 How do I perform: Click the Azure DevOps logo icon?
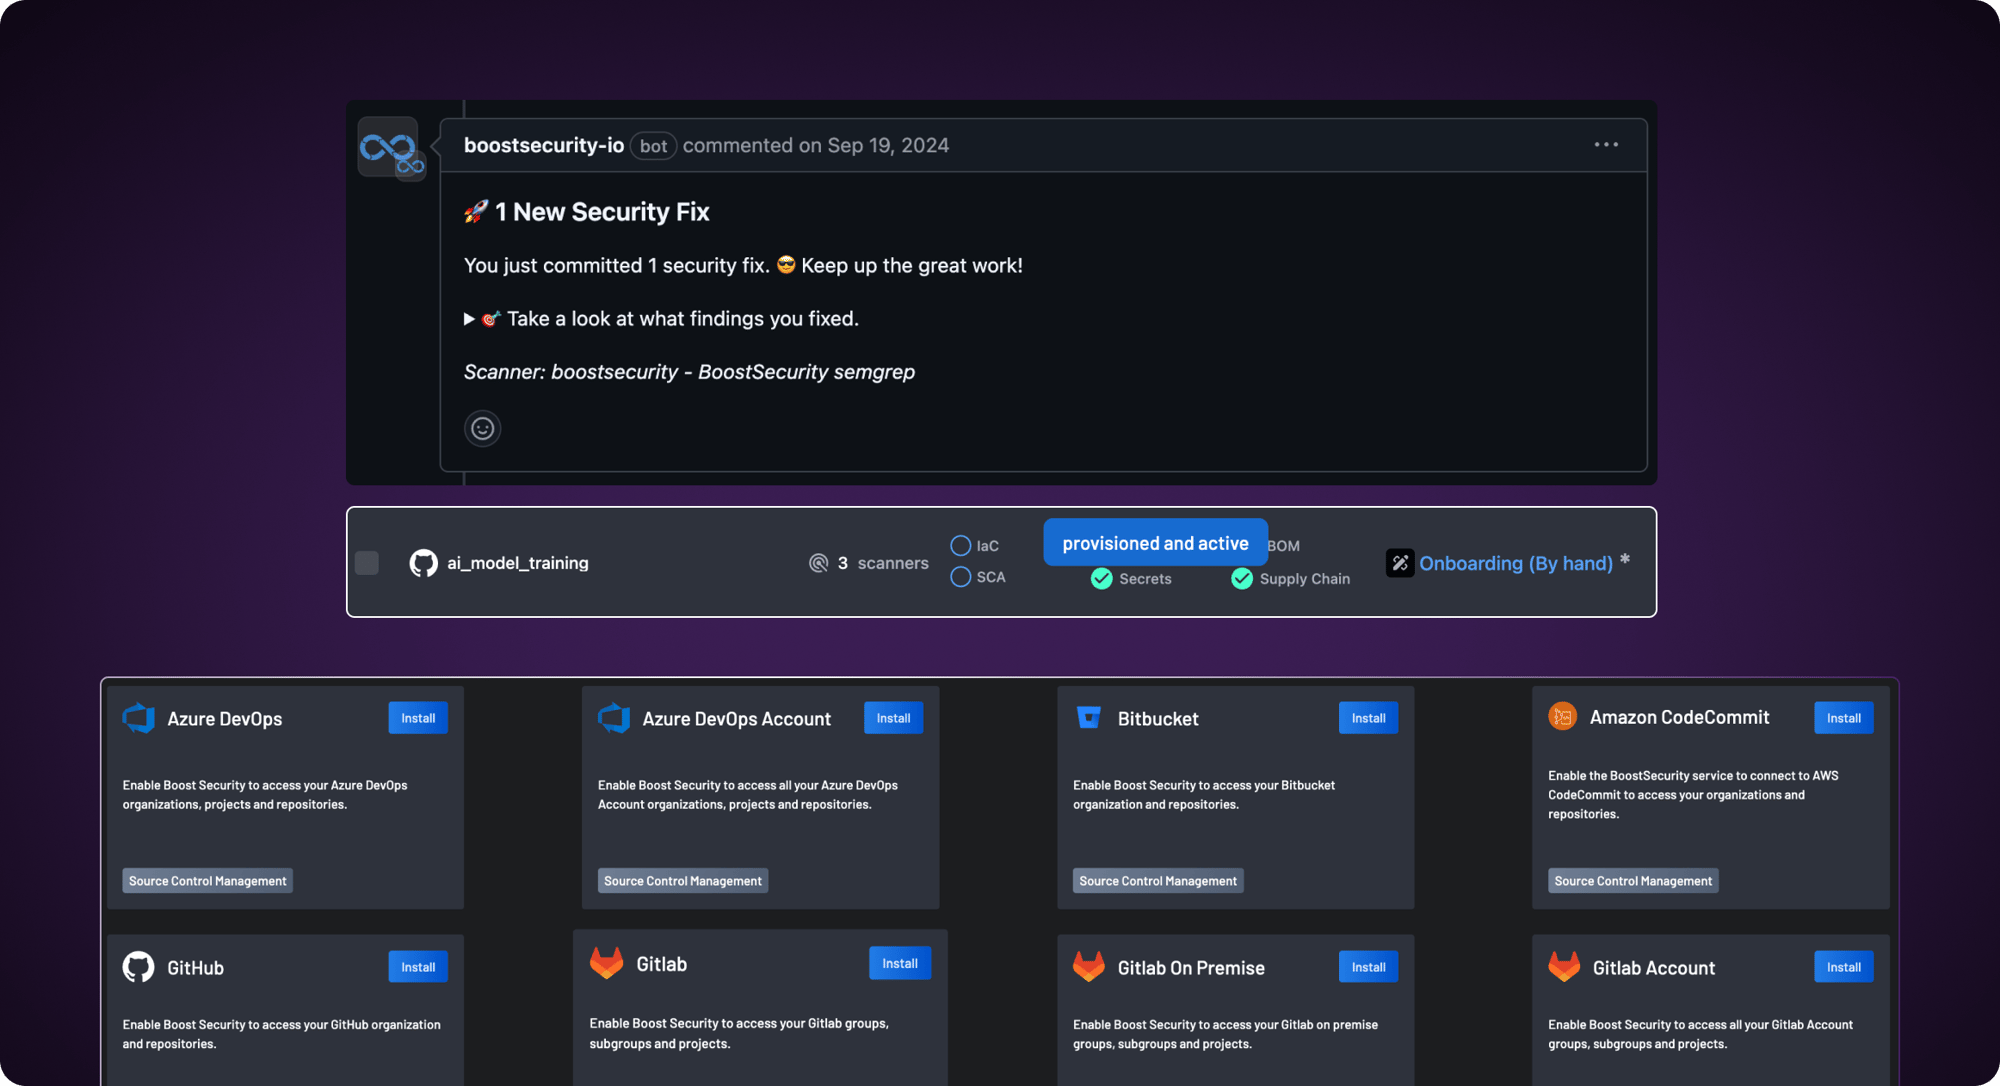(x=139, y=718)
